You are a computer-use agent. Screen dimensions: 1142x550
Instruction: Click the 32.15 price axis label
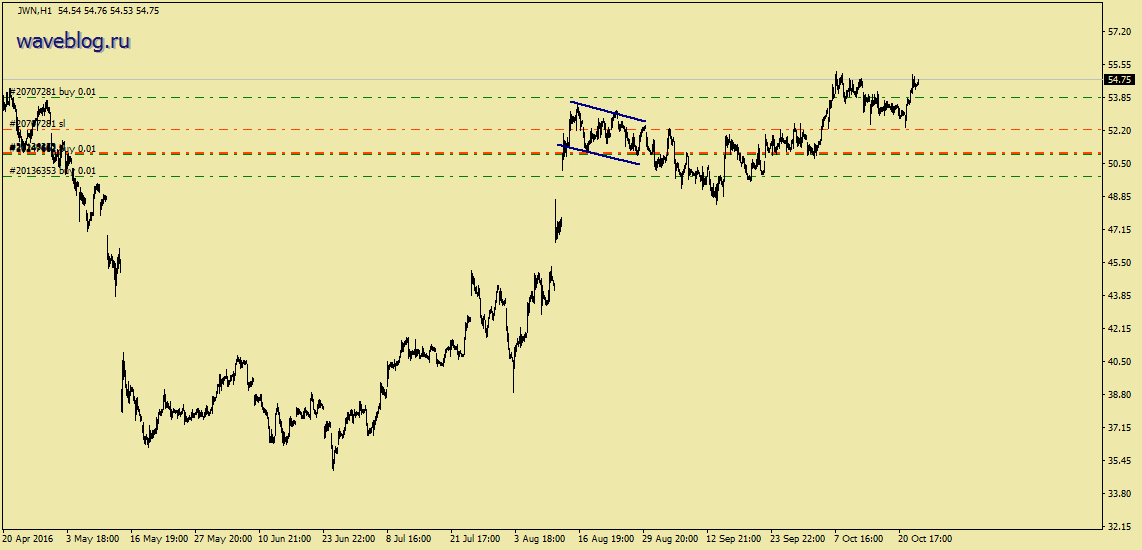click(x=1118, y=527)
